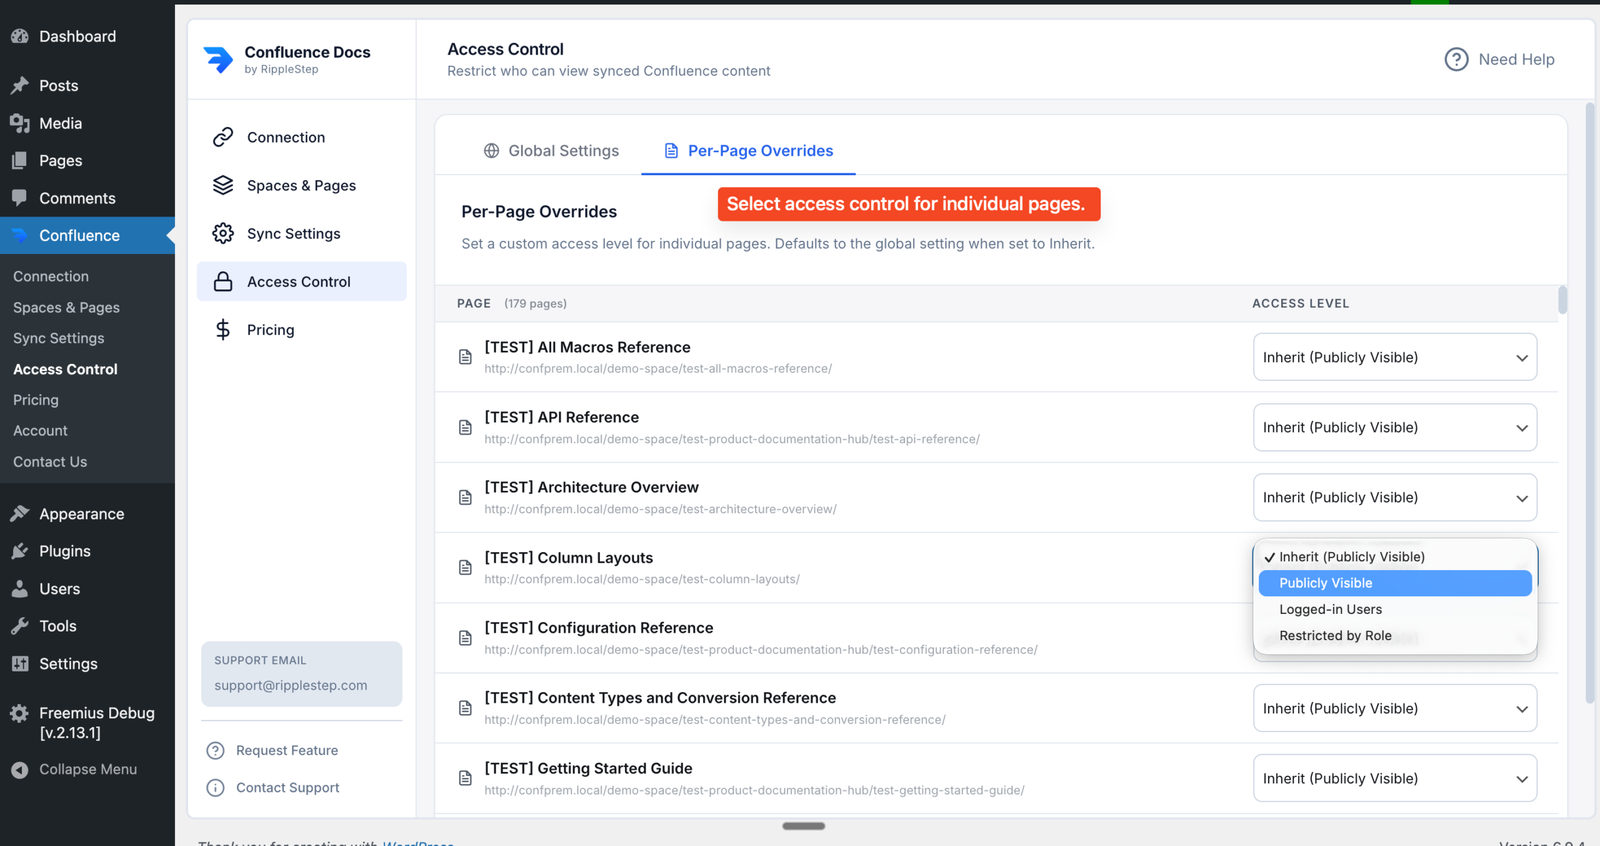Viewport: 1600px width, 846px height.
Task: Click the Need Help link
Action: [x=1500, y=59]
